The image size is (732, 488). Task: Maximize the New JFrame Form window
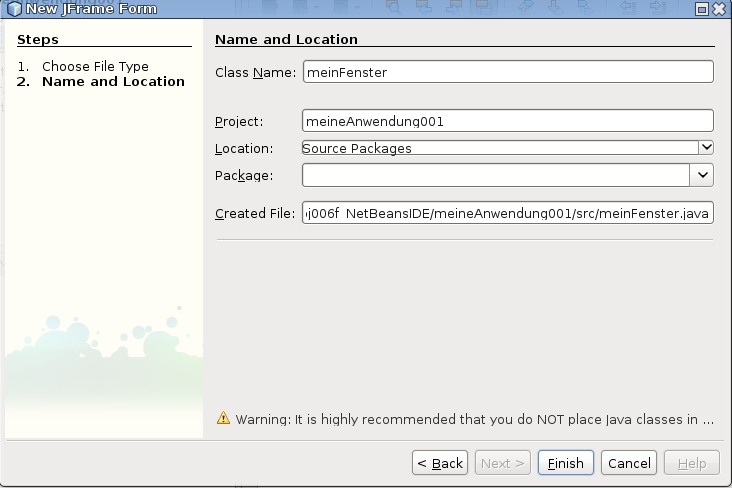(x=702, y=9)
